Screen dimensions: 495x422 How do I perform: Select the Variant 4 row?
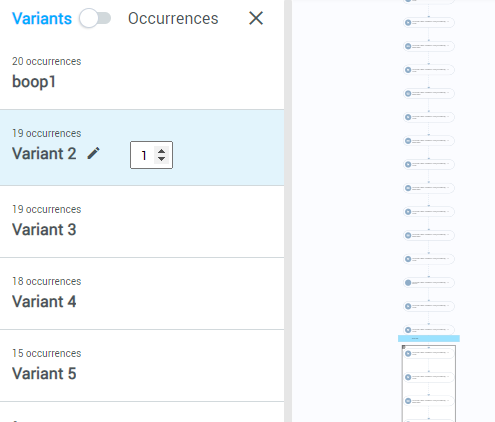(x=142, y=294)
